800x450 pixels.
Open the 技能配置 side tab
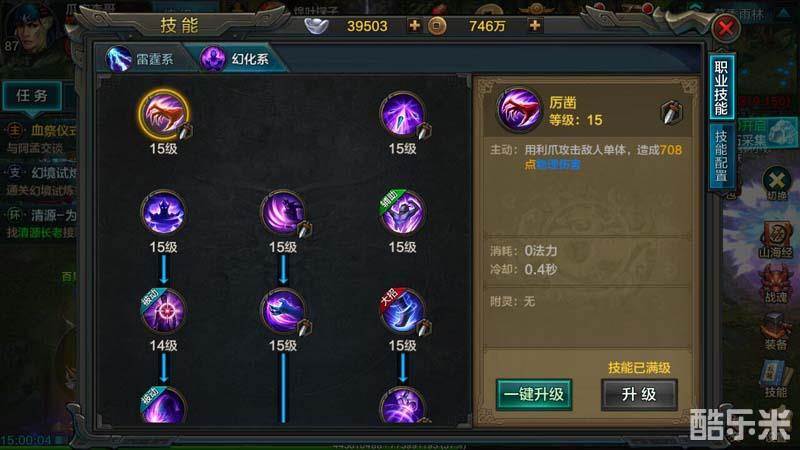(x=721, y=156)
